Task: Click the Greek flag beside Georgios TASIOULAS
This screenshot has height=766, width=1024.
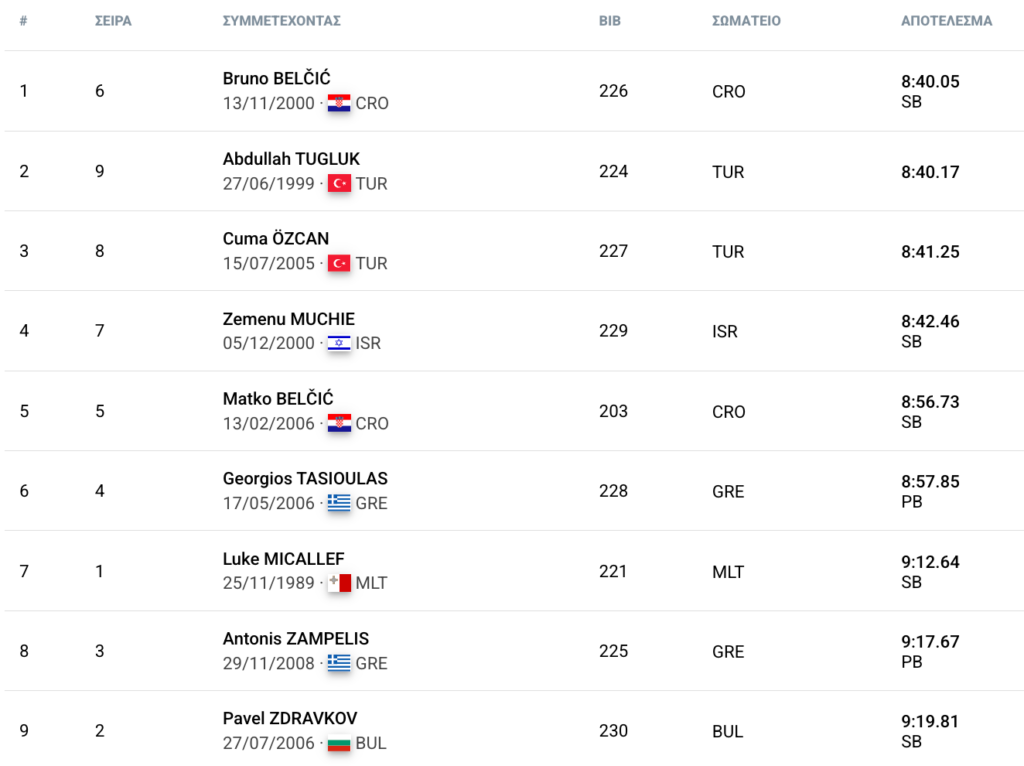Action: click(339, 503)
